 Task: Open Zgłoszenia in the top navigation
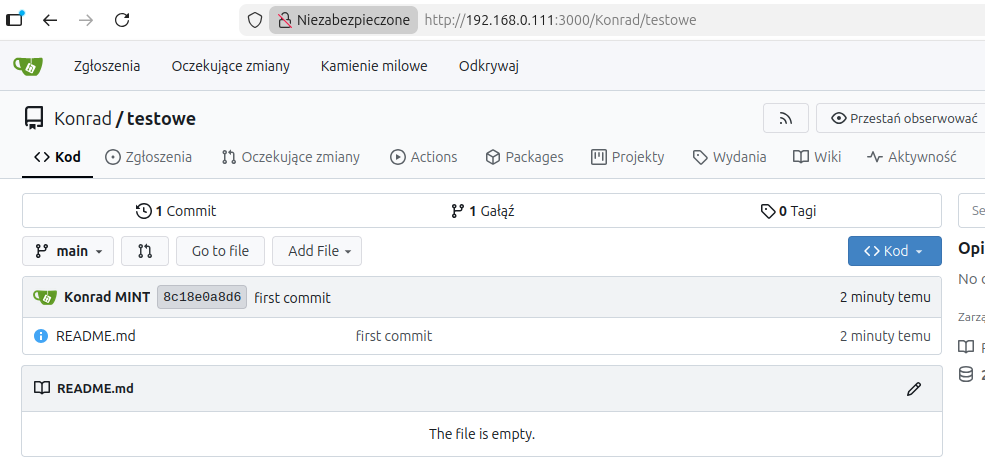(107, 66)
